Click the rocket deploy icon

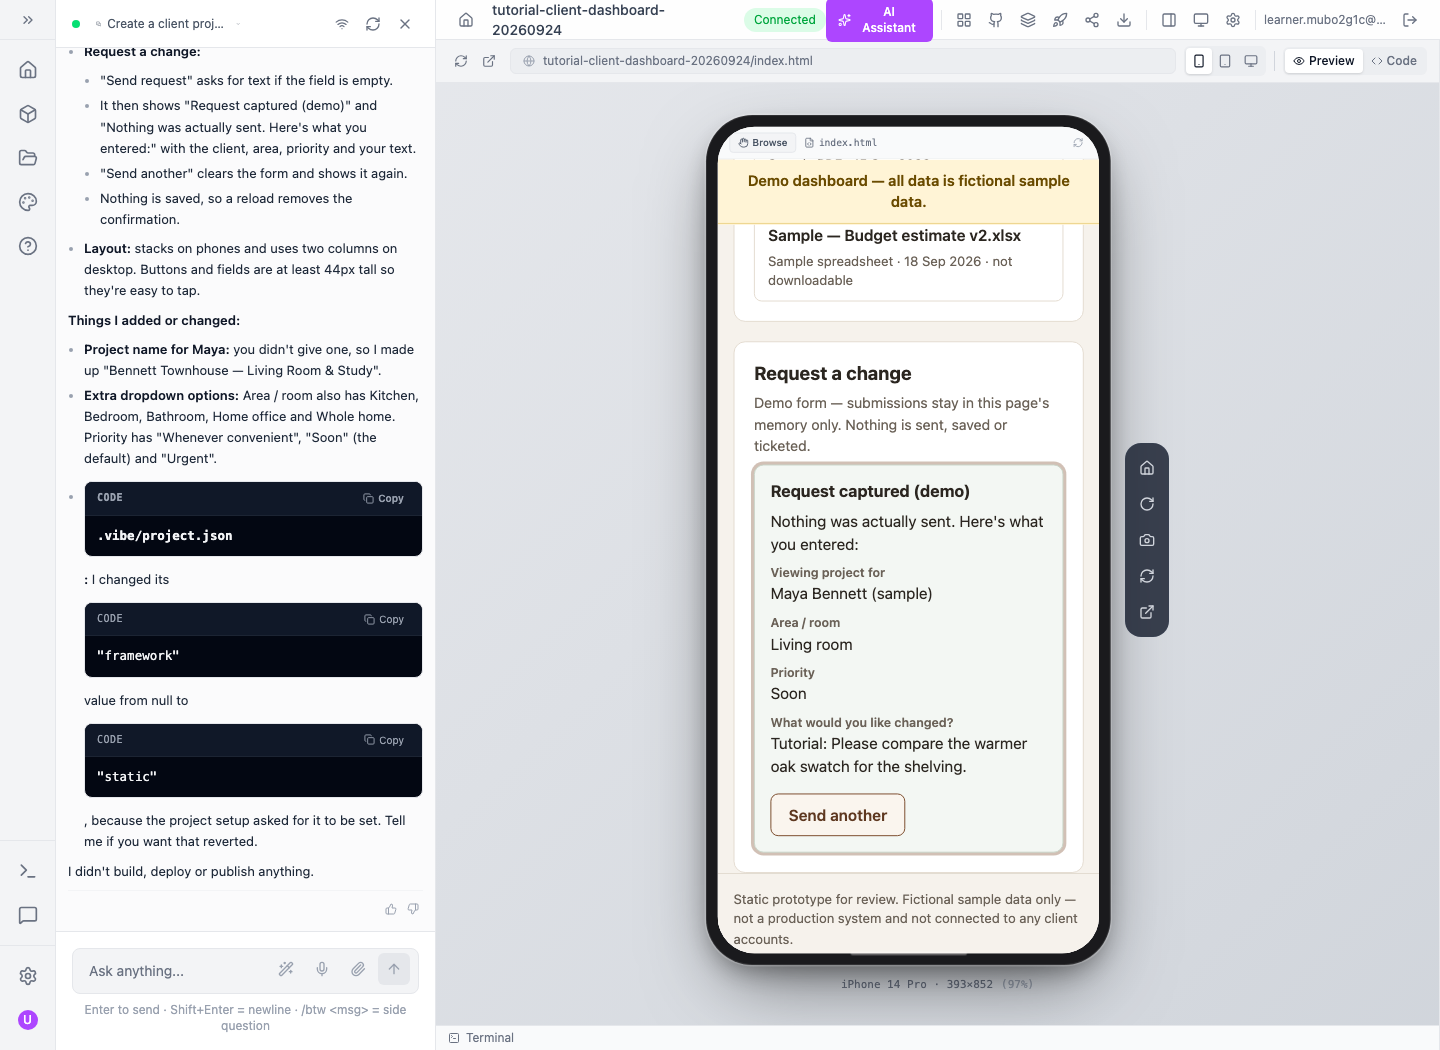click(x=1060, y=20)
